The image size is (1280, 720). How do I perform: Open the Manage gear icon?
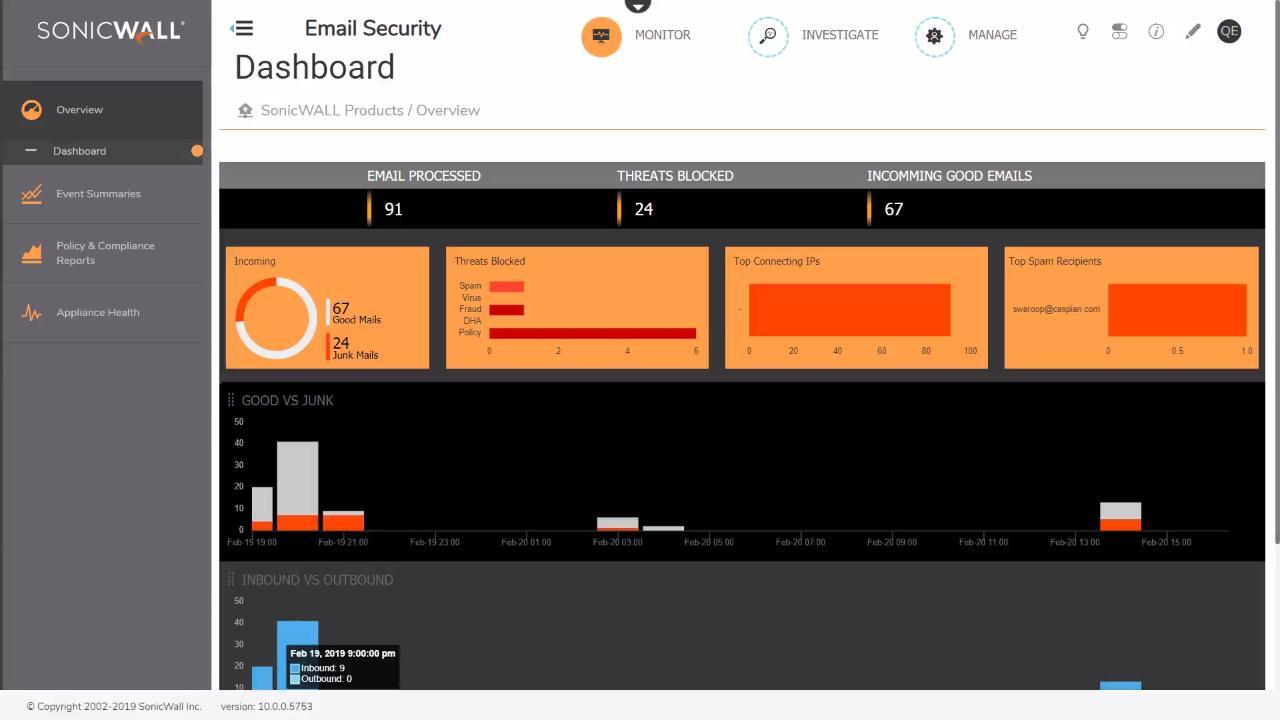(x=934, y=36)
